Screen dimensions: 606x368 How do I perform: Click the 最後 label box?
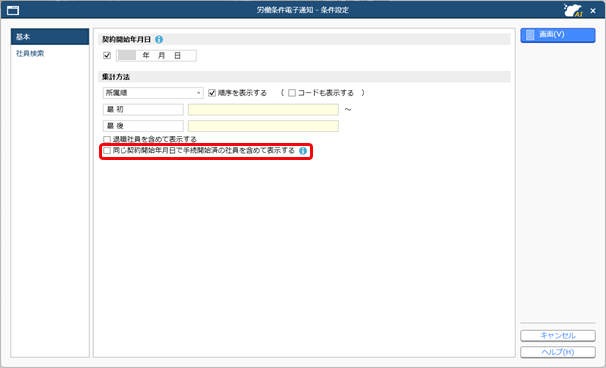point(143,126)
